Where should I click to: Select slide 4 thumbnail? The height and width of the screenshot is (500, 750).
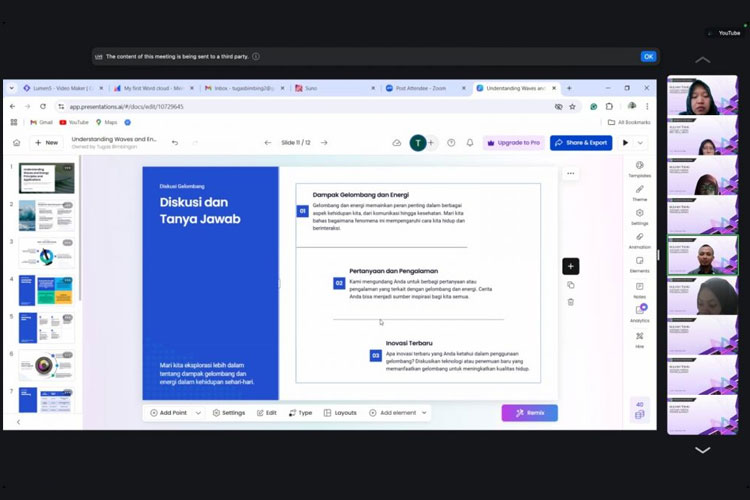coord(46,290)
